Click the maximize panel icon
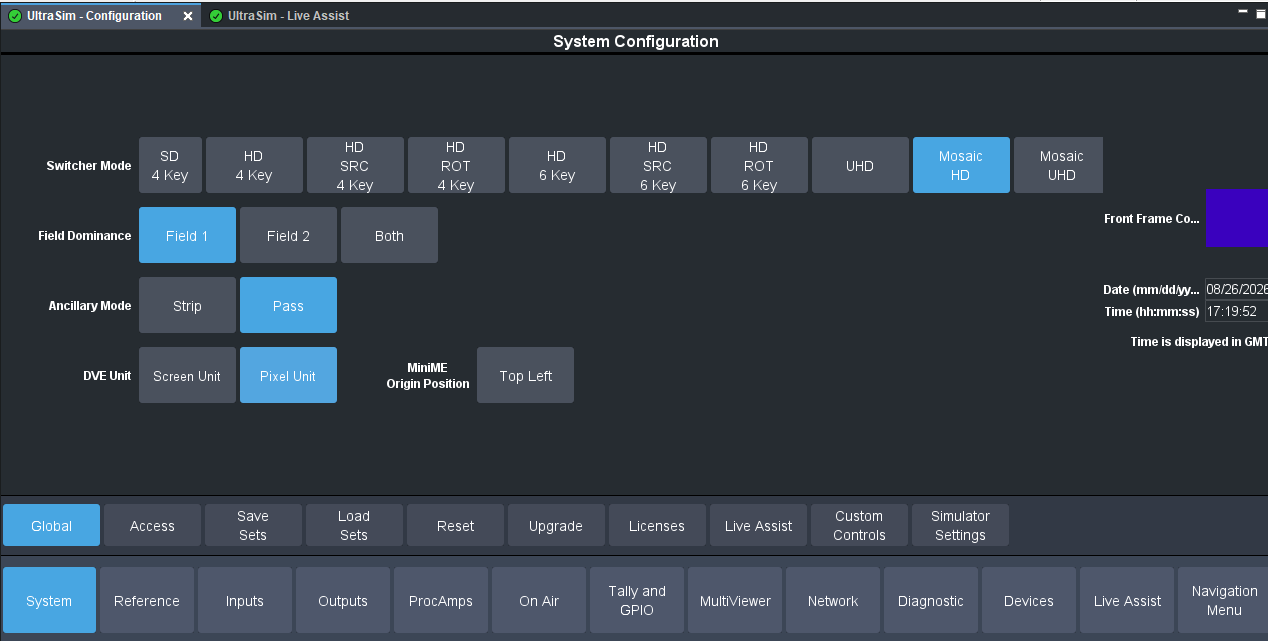 [x=1259, y=13]
